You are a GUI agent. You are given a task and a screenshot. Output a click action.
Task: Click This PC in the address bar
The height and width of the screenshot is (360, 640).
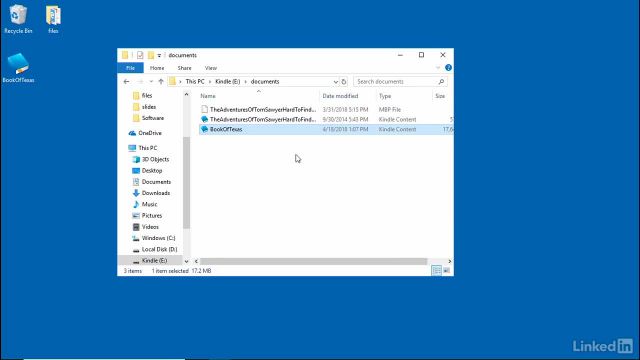coord(195,82)
